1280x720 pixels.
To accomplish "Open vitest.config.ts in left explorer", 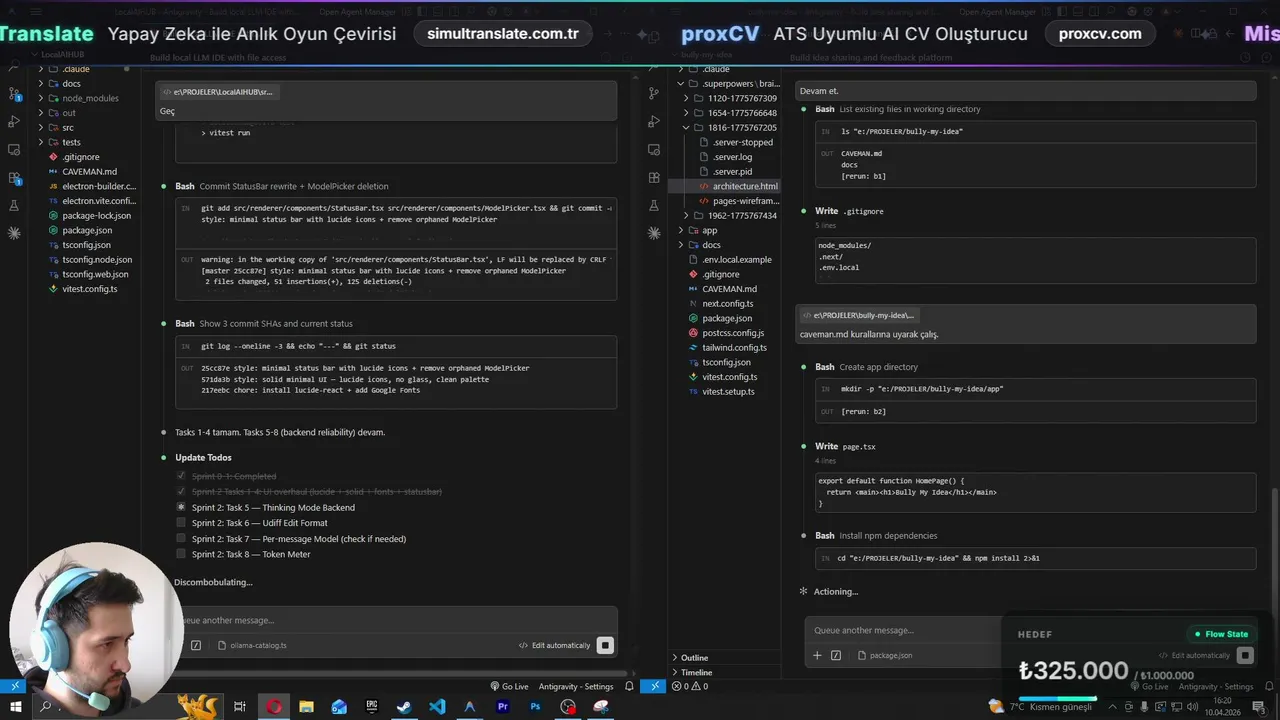I will 89,289.
